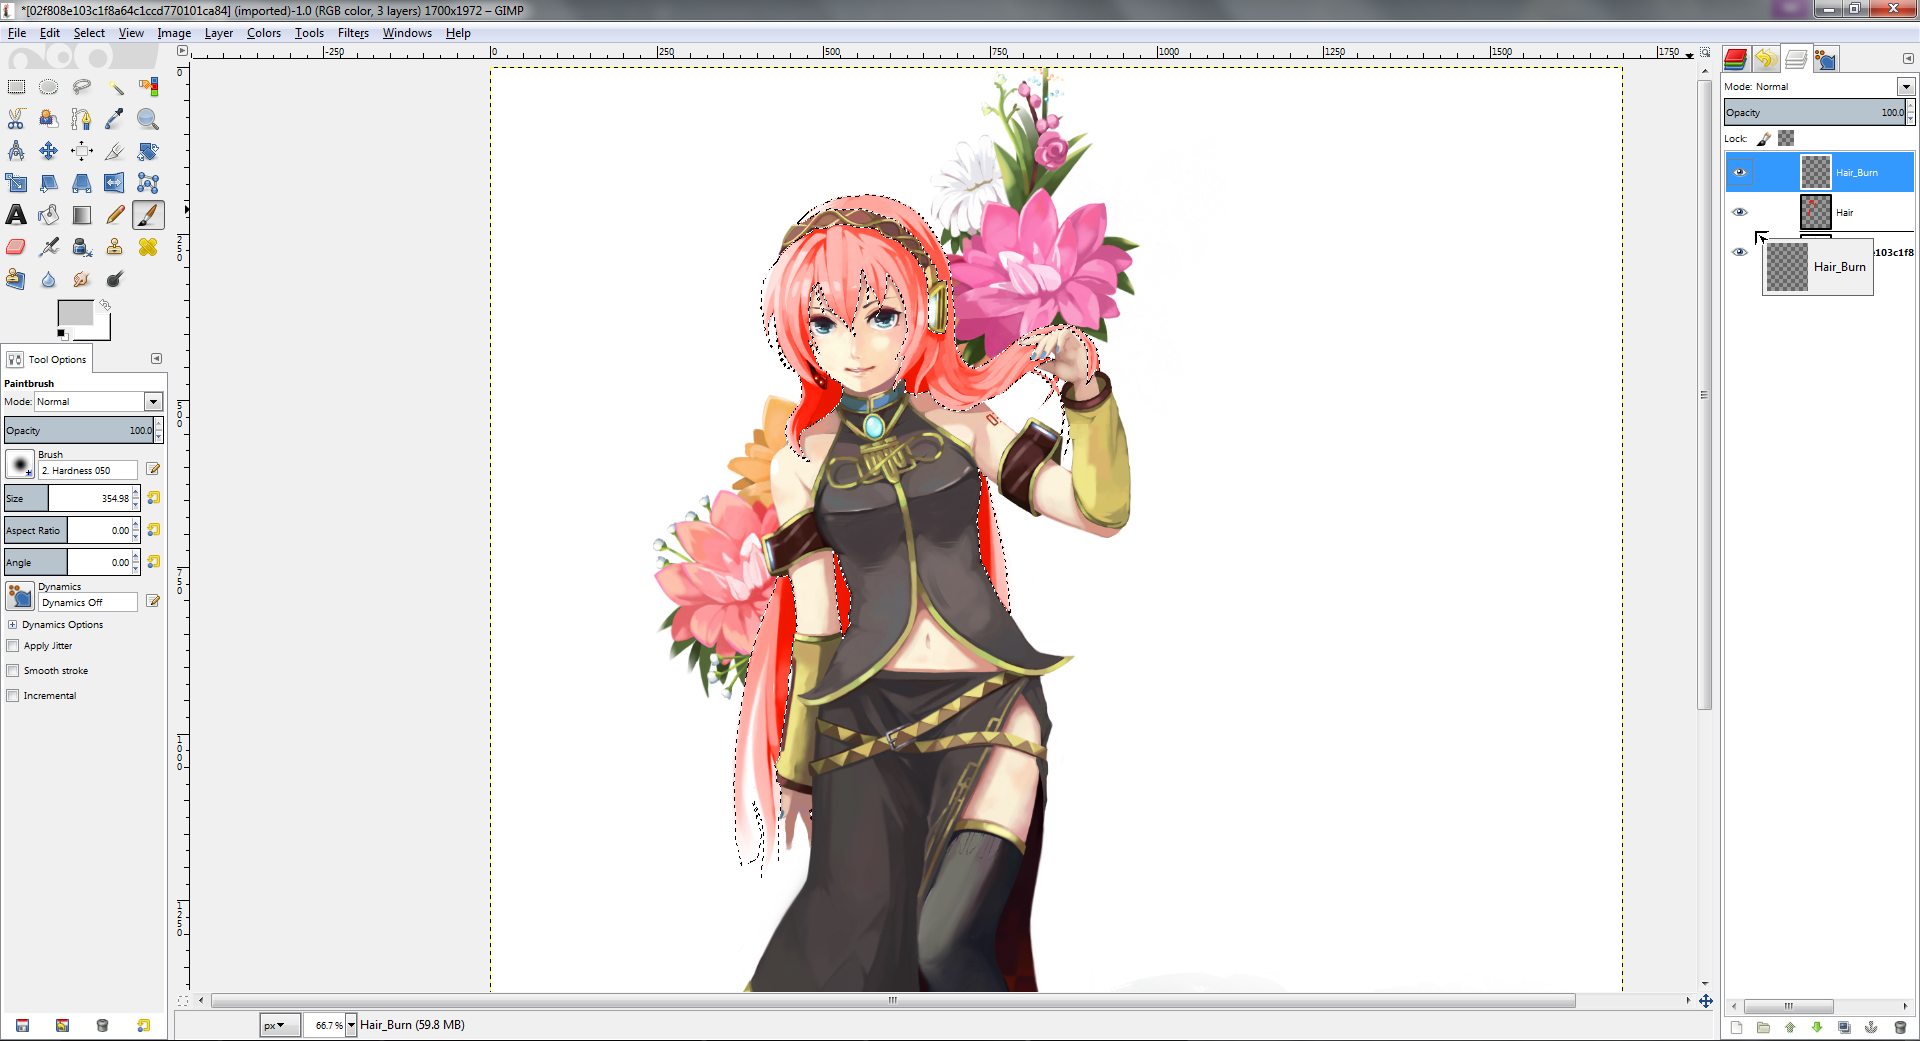Open the Select menu
The height and width of the screenshot is (1041, 1920).
point(89,33)
